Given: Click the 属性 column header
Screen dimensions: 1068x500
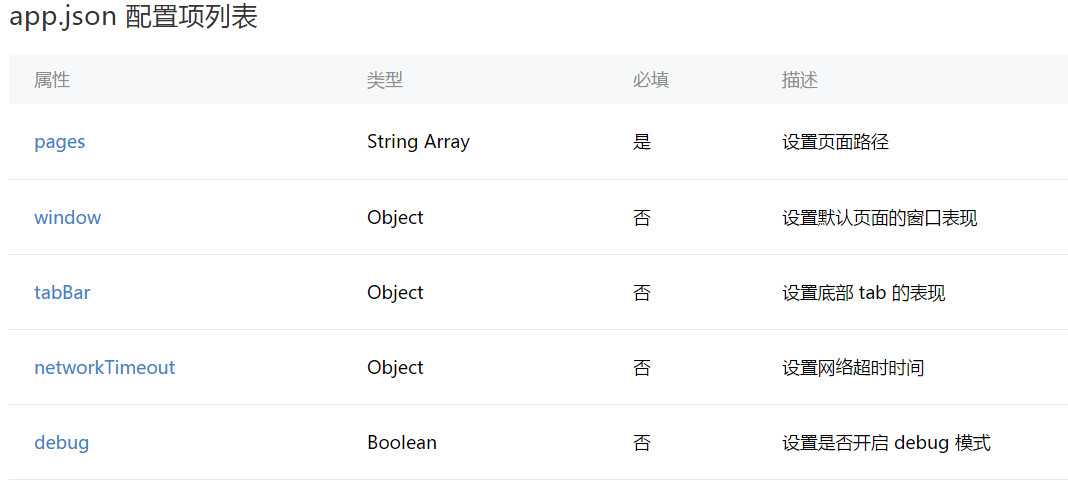Looking at the screenshot, I should 52,80.
